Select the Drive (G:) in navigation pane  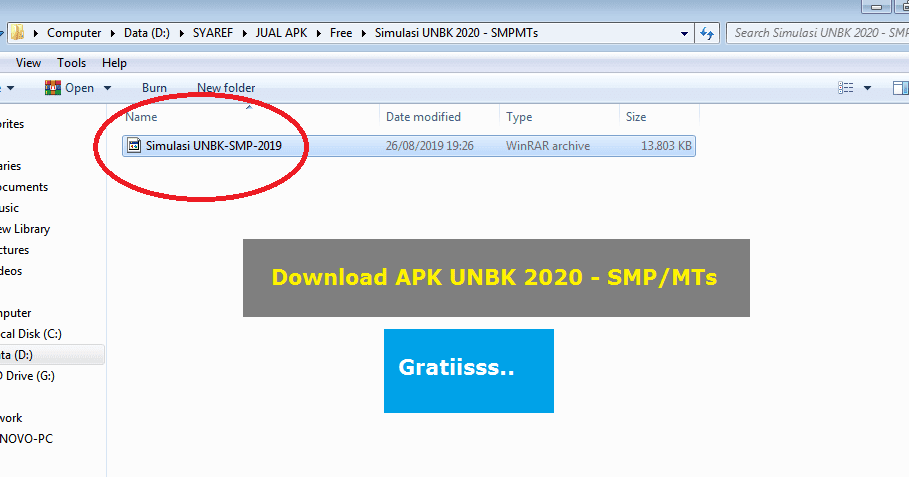(27, 376)
